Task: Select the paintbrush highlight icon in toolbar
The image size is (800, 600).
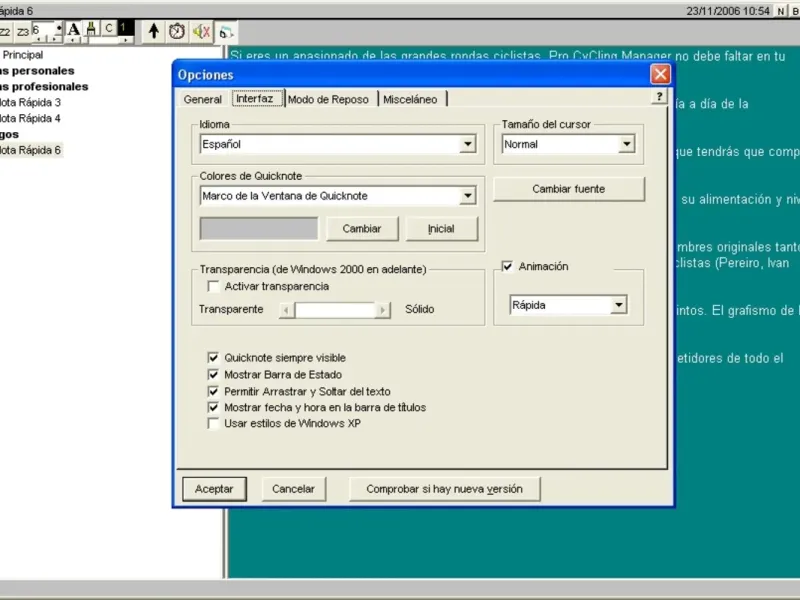Action: 92,30
